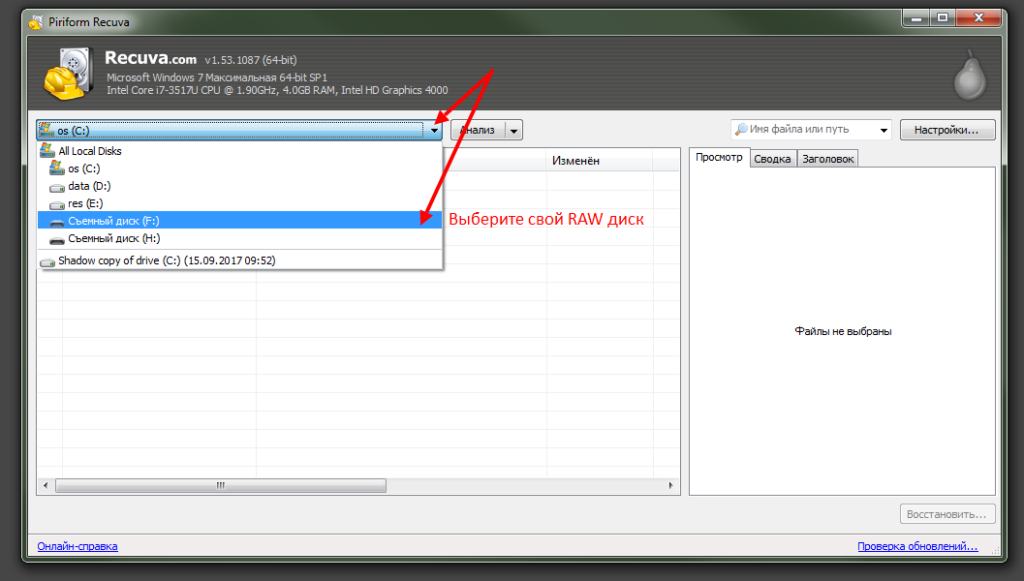Screen dimensions: 1024x581
Task: Click the Intel Core i7-3517U hardware line
Action: point(278,90)
